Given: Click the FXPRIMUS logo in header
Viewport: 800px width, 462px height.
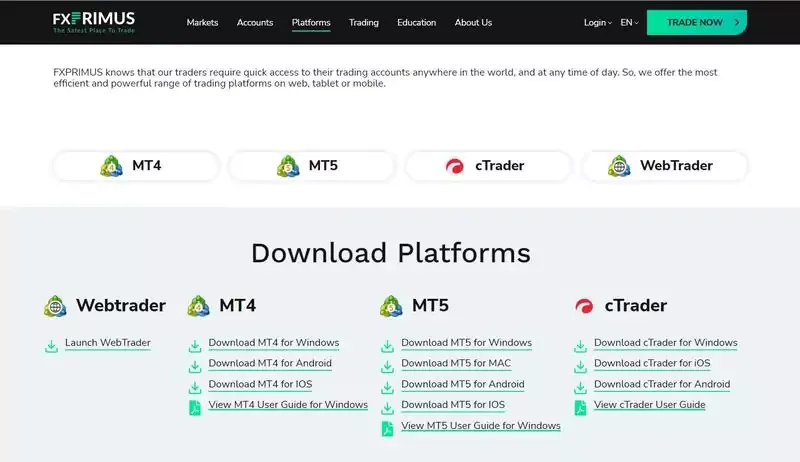Looking at the screenshot, I should coord(94,22).
